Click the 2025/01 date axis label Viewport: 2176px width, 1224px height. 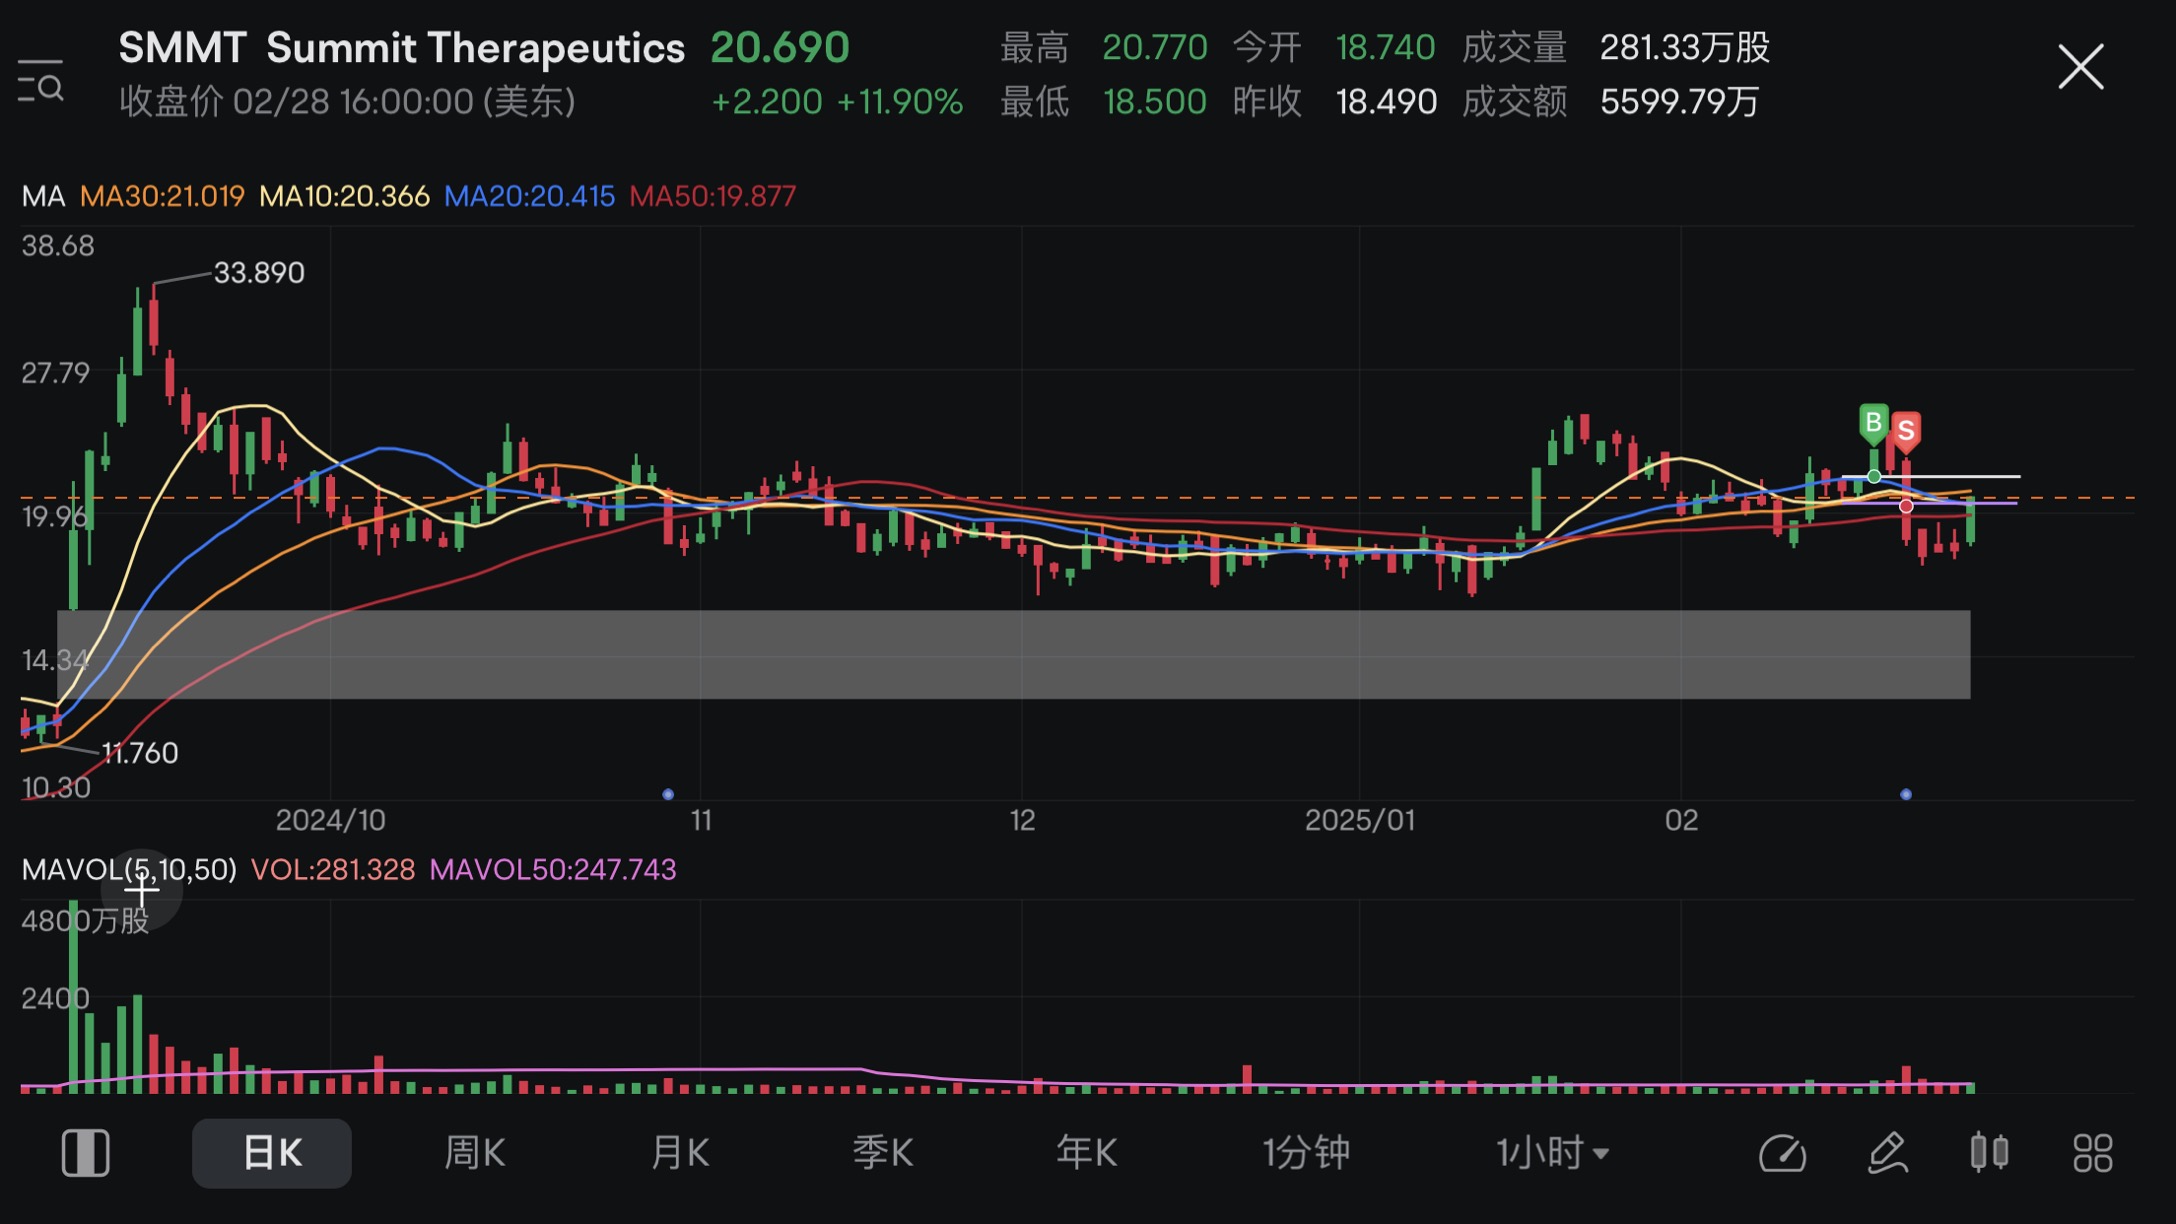pos(1360,821)
